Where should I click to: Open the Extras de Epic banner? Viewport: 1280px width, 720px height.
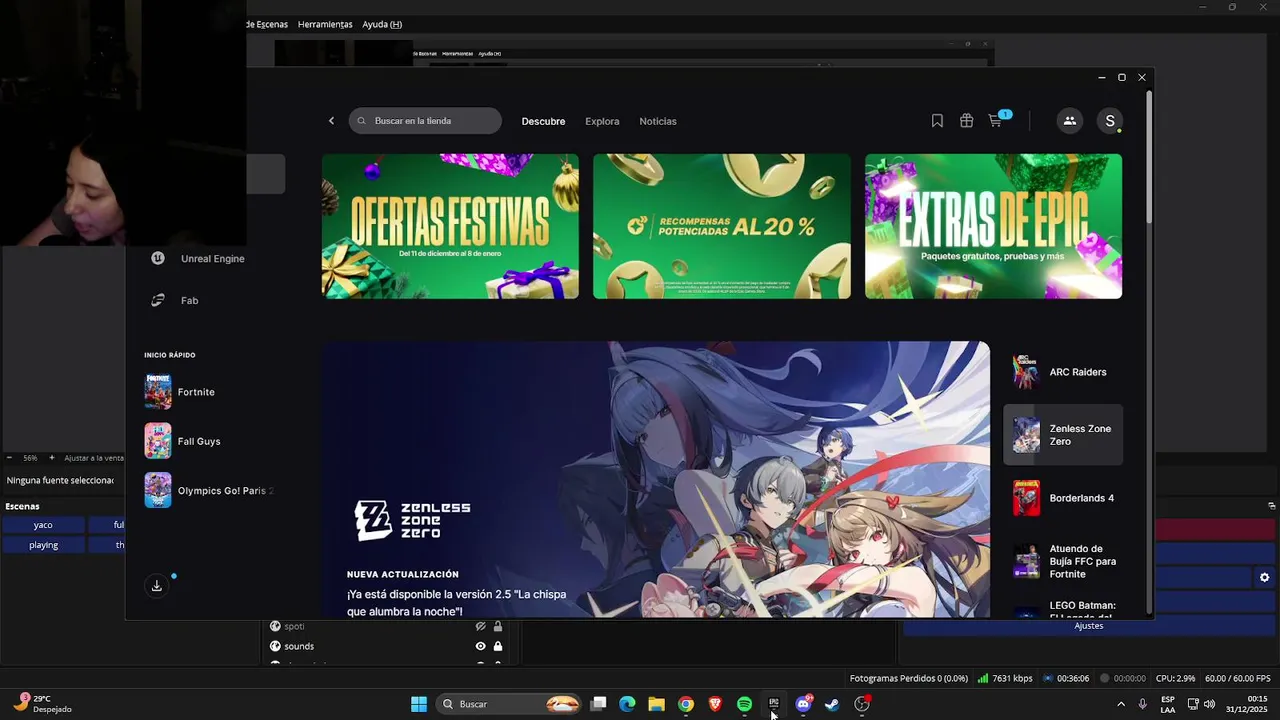(x=993, y=226)
